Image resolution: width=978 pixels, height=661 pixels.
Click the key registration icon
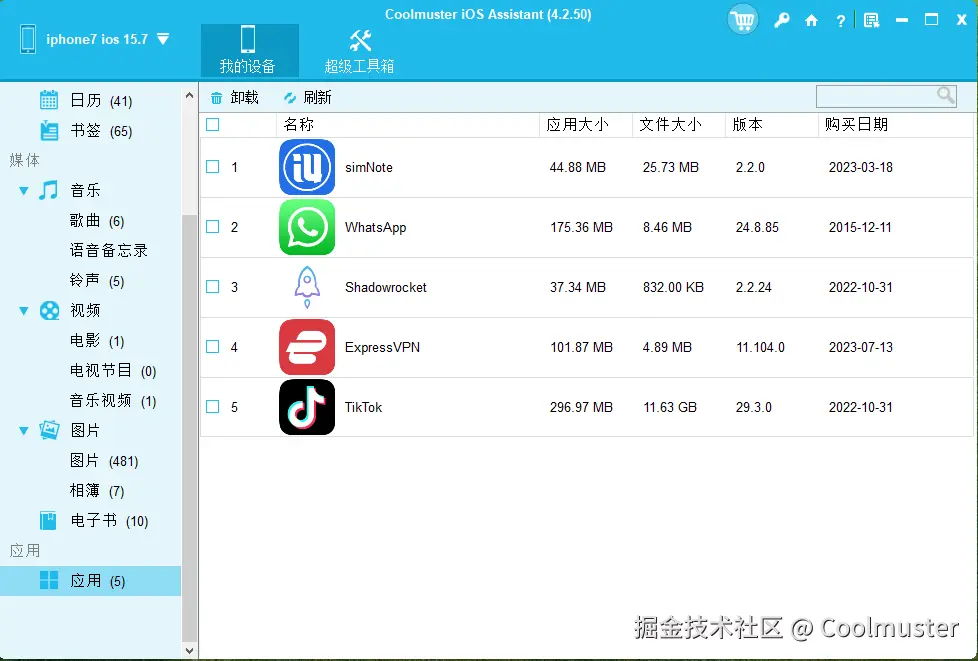[781, 21]
